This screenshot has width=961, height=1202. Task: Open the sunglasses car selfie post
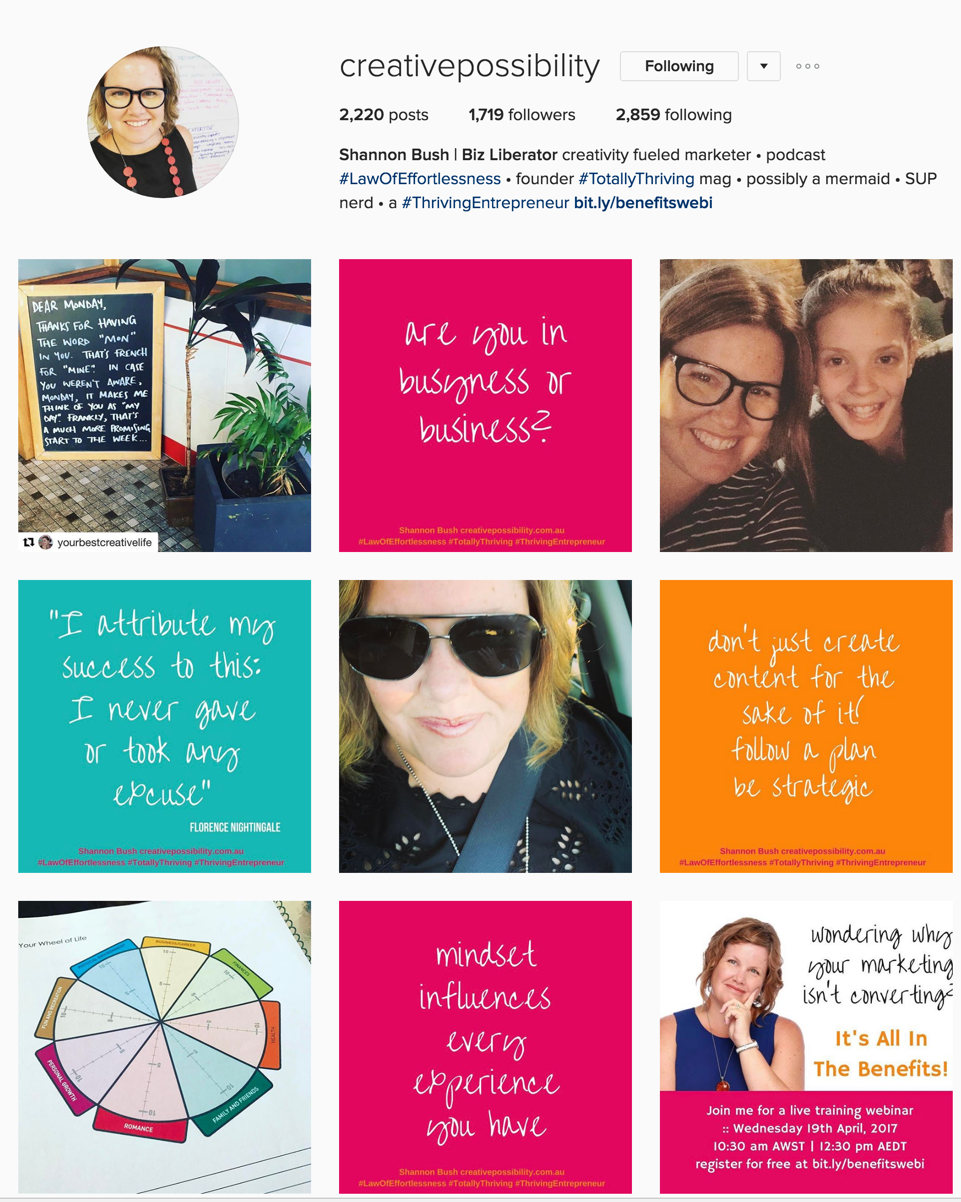[x=485, y=726]
